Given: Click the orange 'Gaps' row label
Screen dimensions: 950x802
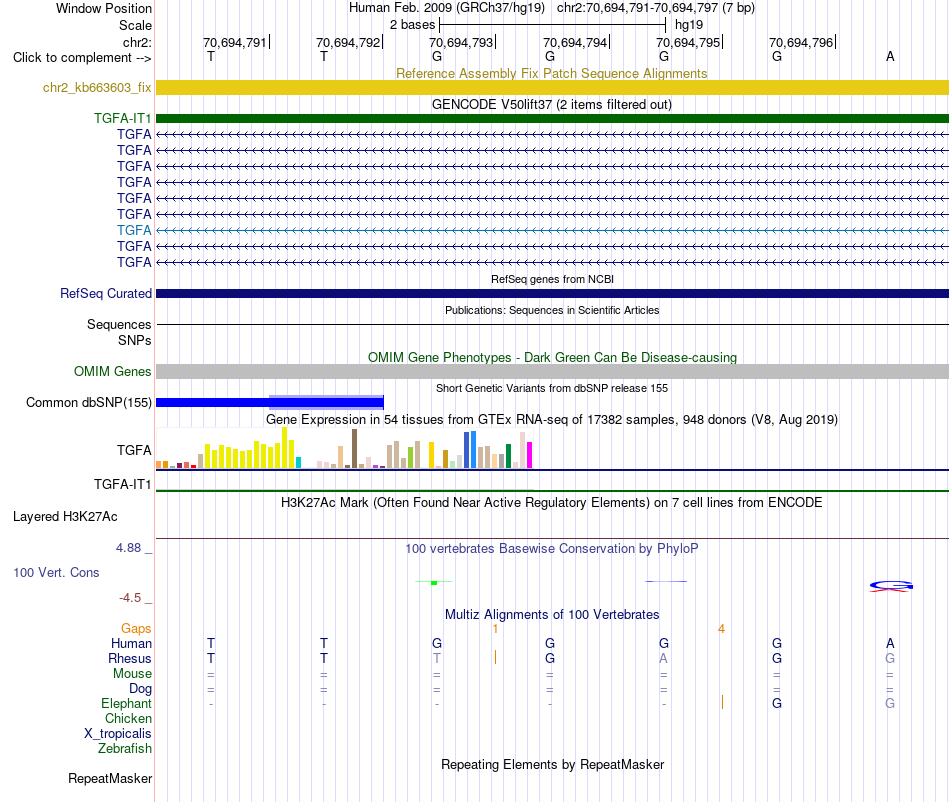Looking at the screenshot, I should 136,628.
